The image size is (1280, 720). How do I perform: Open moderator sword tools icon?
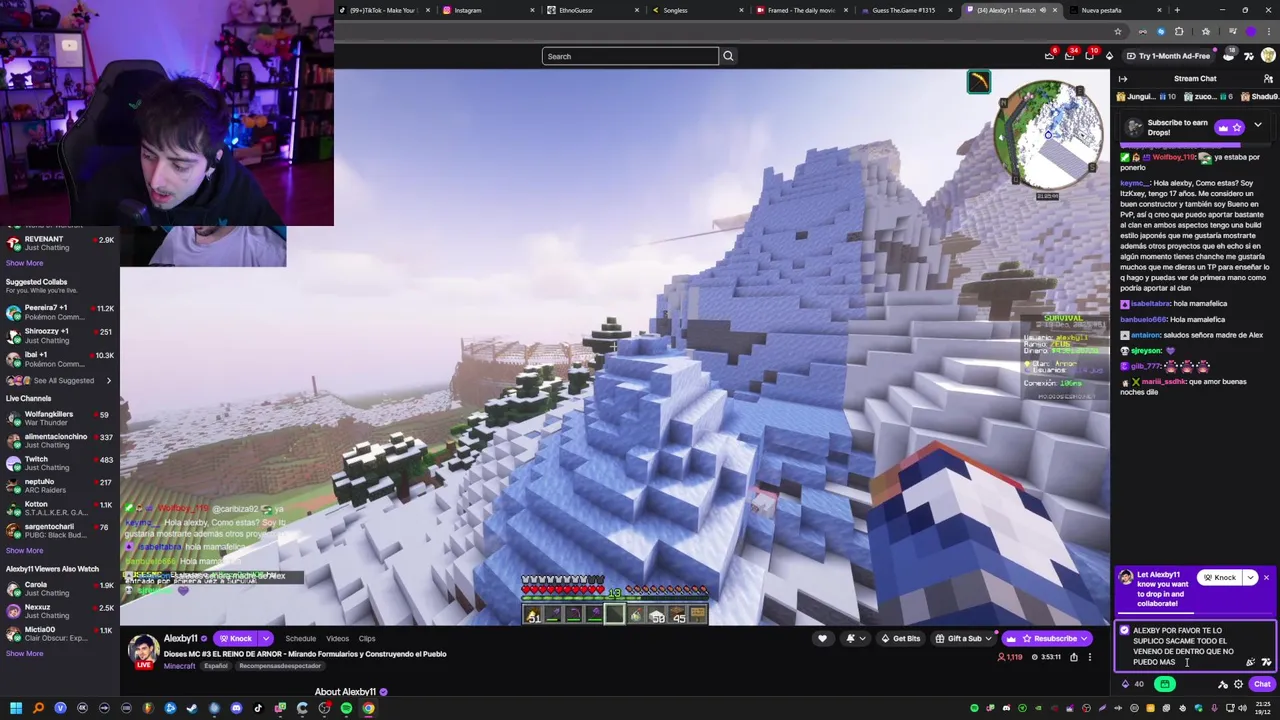[x=1222, y=684]
